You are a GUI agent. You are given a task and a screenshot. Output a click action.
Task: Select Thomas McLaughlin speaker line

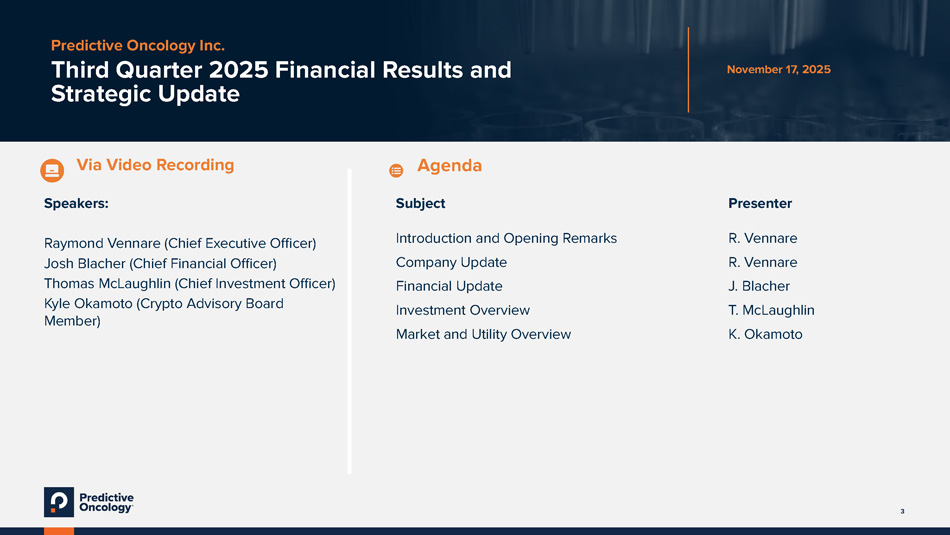coord(189,283)
